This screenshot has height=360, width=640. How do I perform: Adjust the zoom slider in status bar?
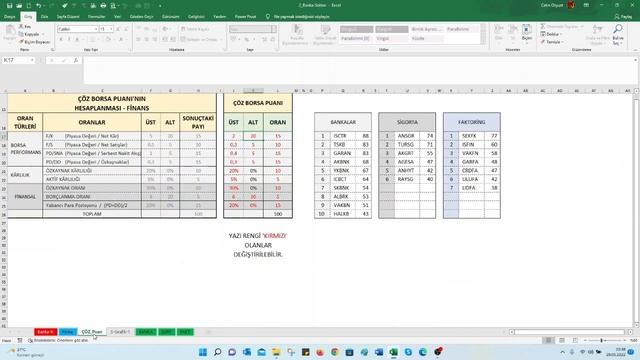pos(601,340)
